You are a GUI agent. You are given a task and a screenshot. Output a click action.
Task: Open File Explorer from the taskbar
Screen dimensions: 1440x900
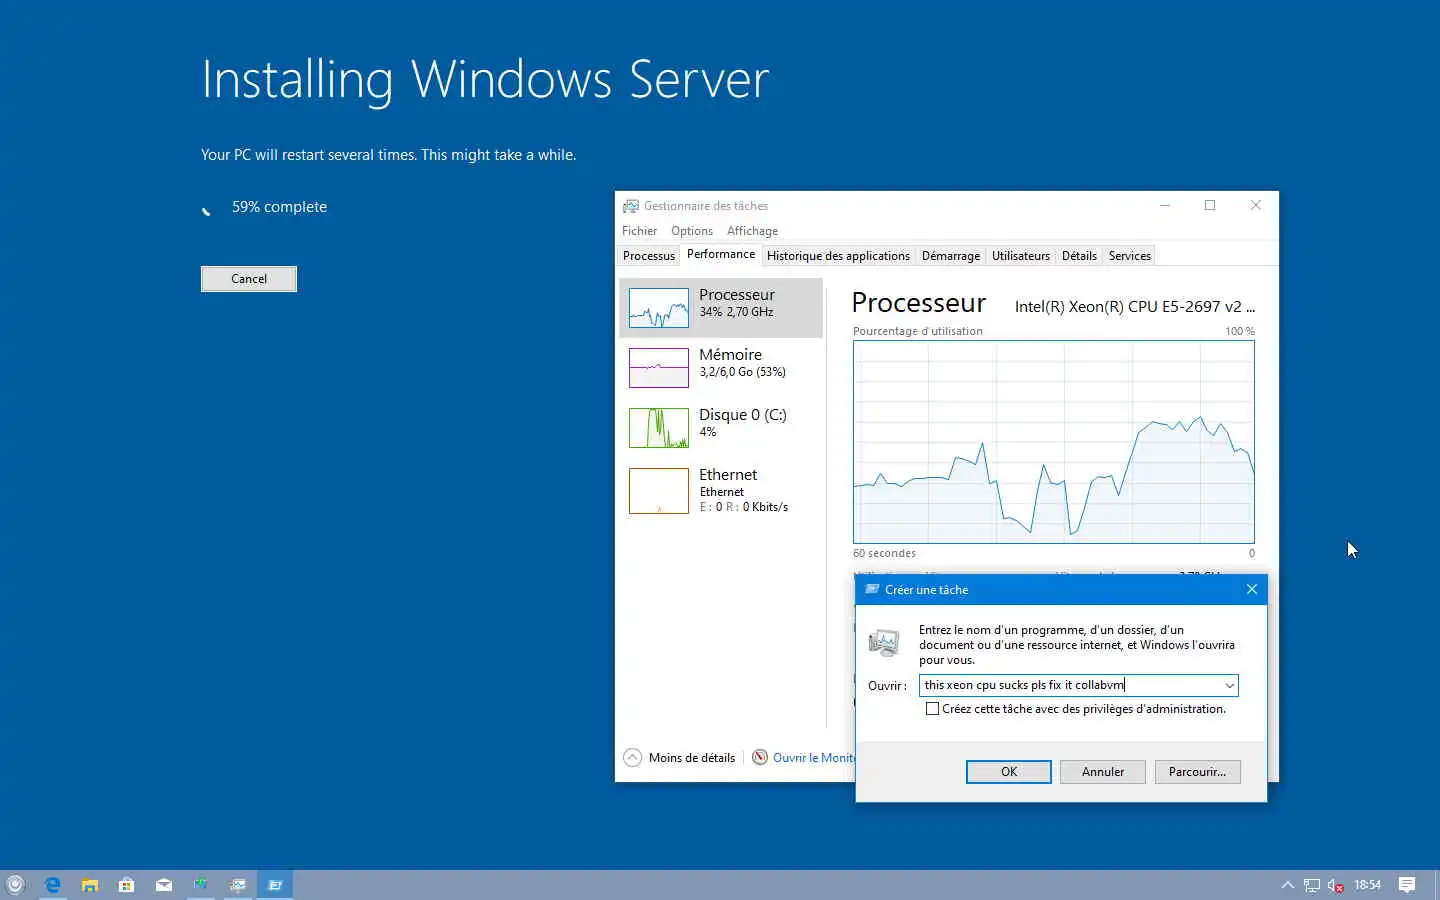90,884
